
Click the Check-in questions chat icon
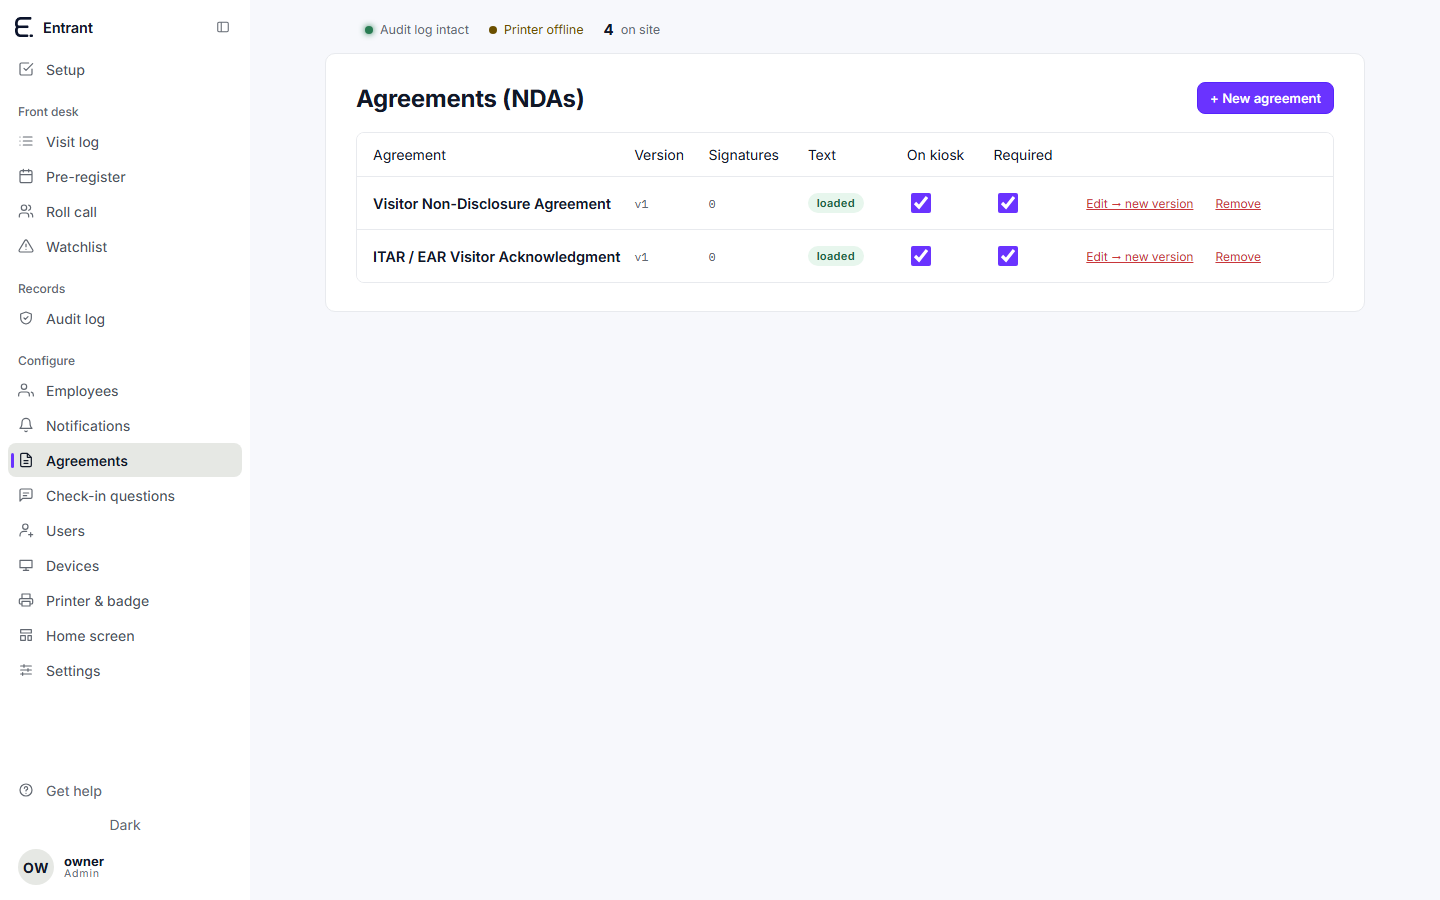(26, 495)
